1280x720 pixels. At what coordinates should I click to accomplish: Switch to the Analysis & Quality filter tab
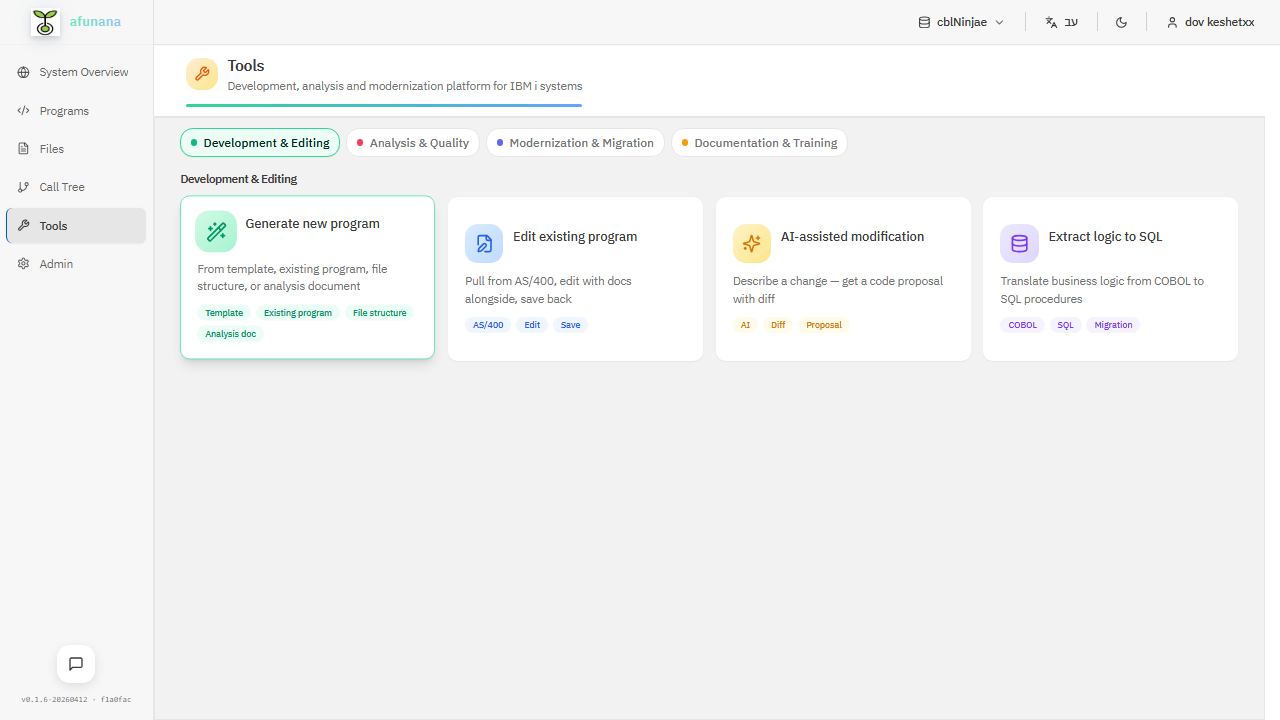point(412,142)
